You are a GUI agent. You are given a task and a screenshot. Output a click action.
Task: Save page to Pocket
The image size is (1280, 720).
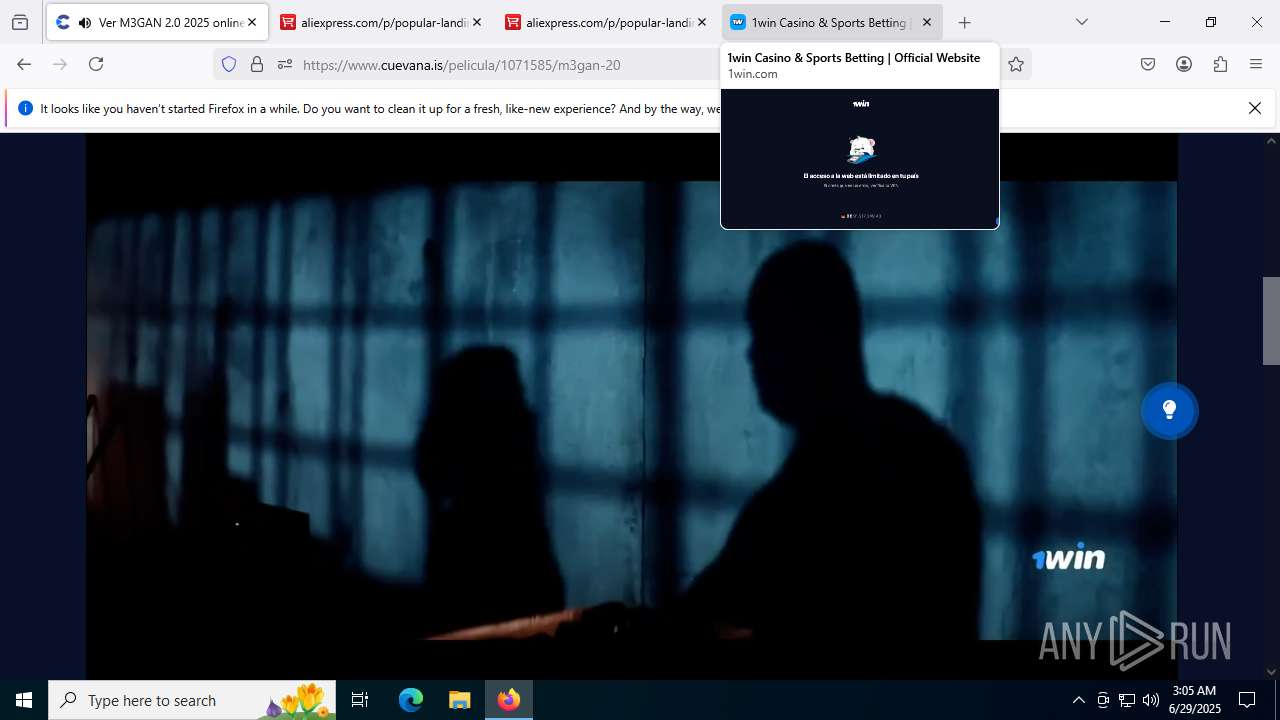click(1148, 64)
